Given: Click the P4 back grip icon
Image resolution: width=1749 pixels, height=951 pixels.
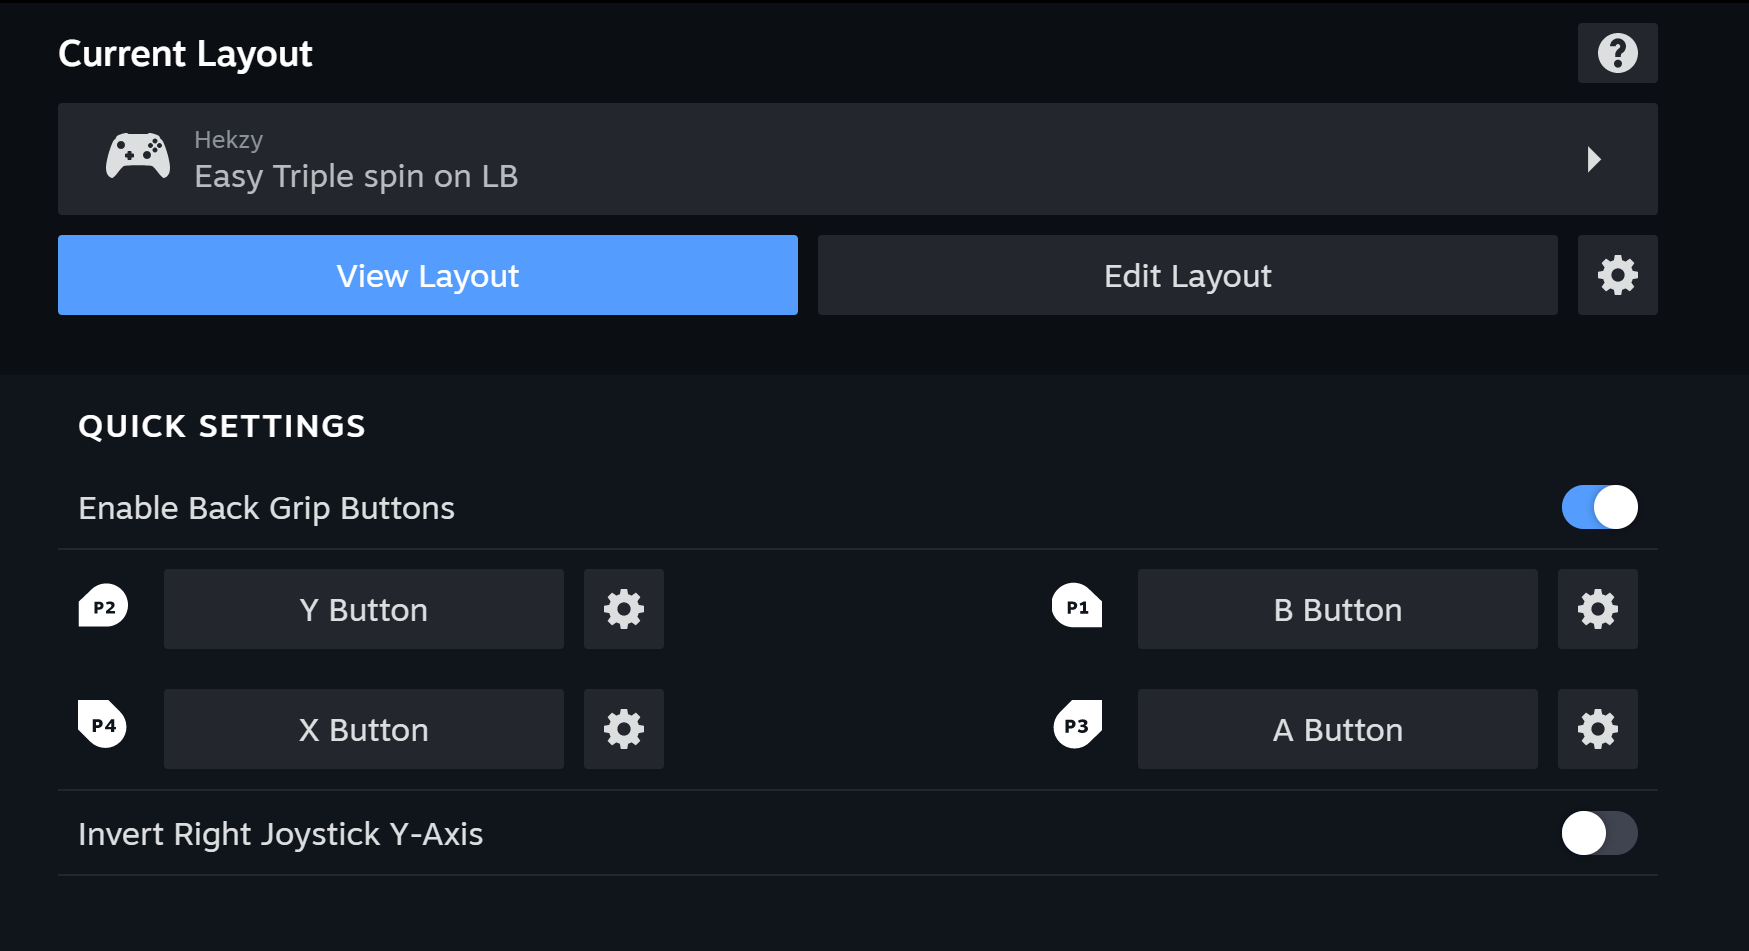Looking at the screenshot, I should pyautogui.click(x=103, y=724).
